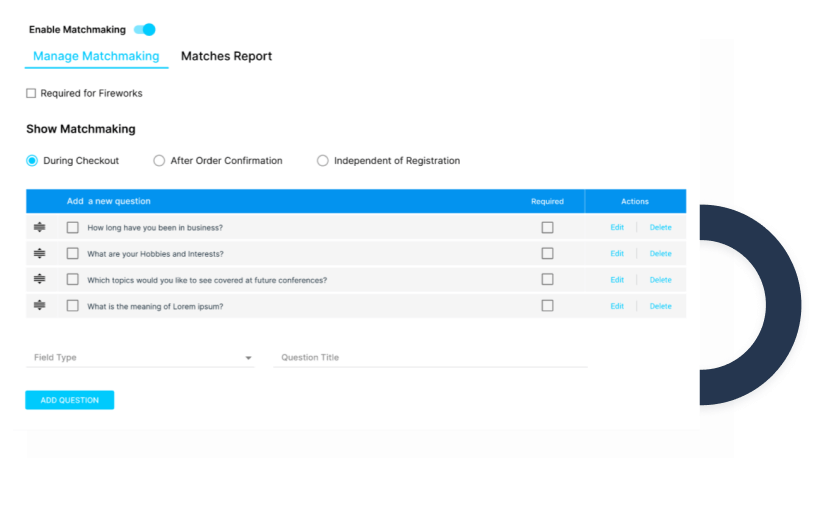Tick row checkbox for business duration question
This screenshot has width=828, height=506.
pos(73,228)
